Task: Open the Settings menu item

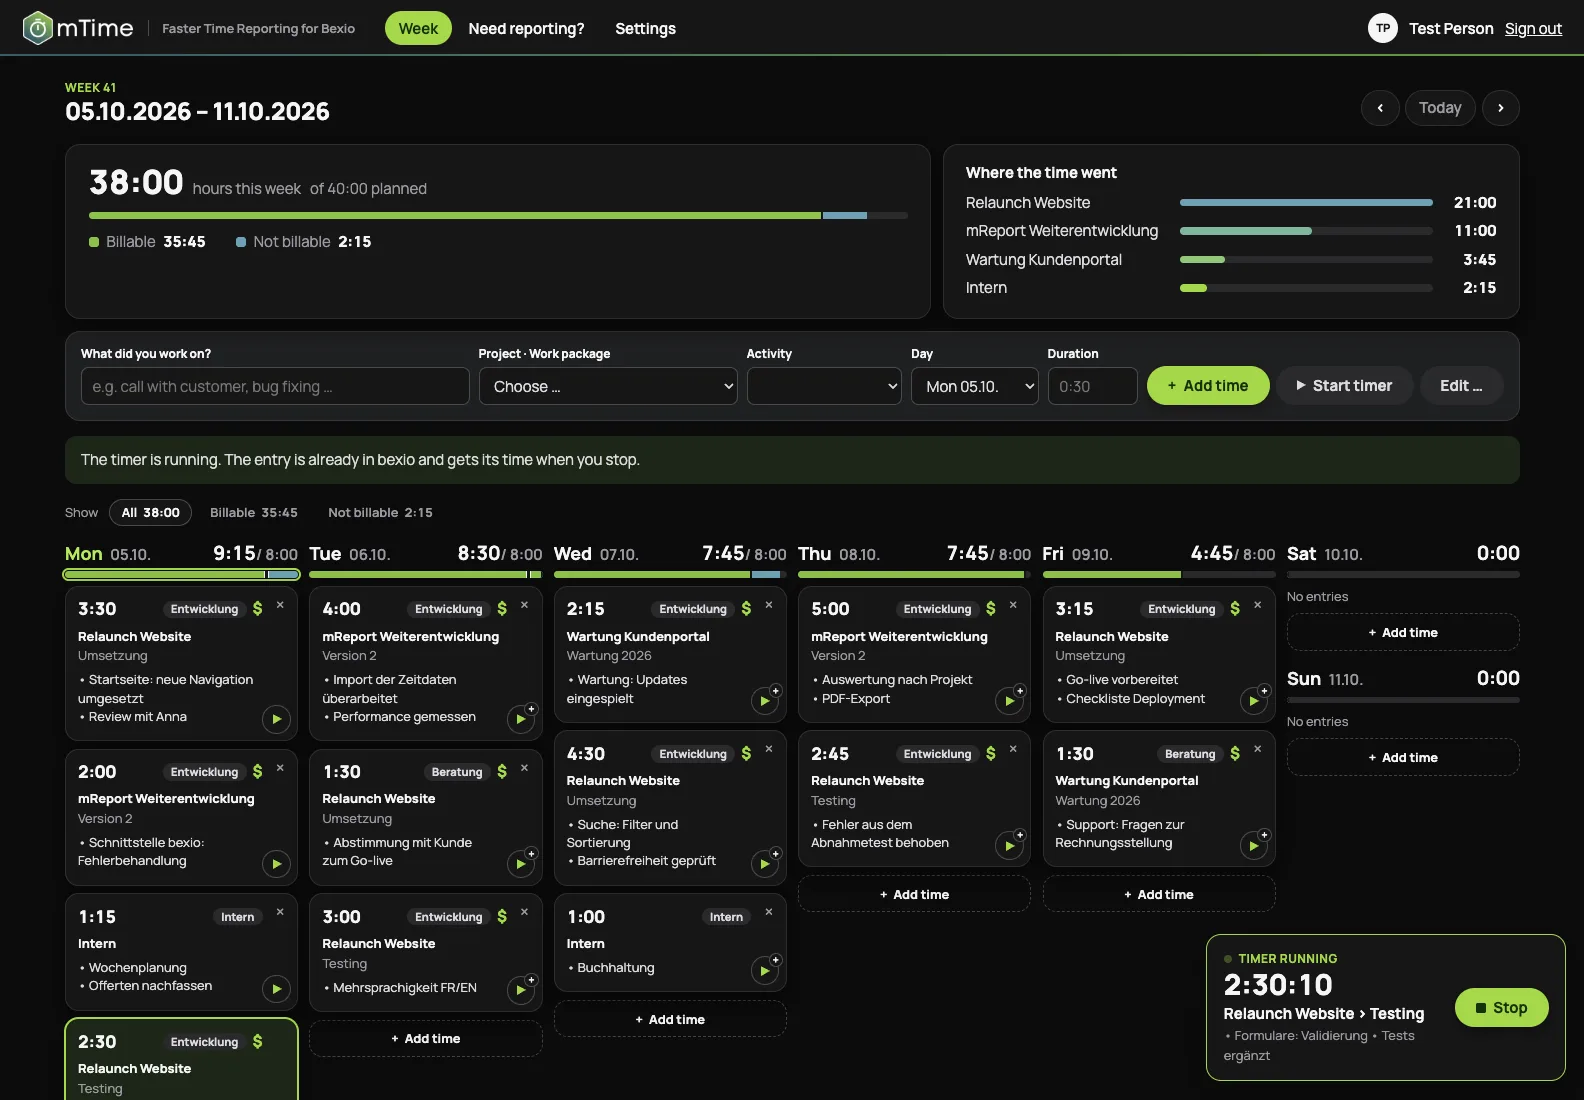Action: [645, 28]
